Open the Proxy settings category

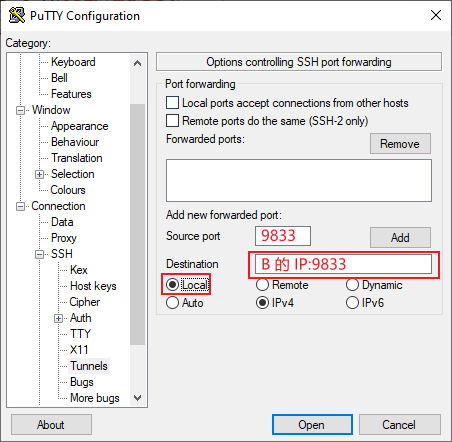[64, 238]
